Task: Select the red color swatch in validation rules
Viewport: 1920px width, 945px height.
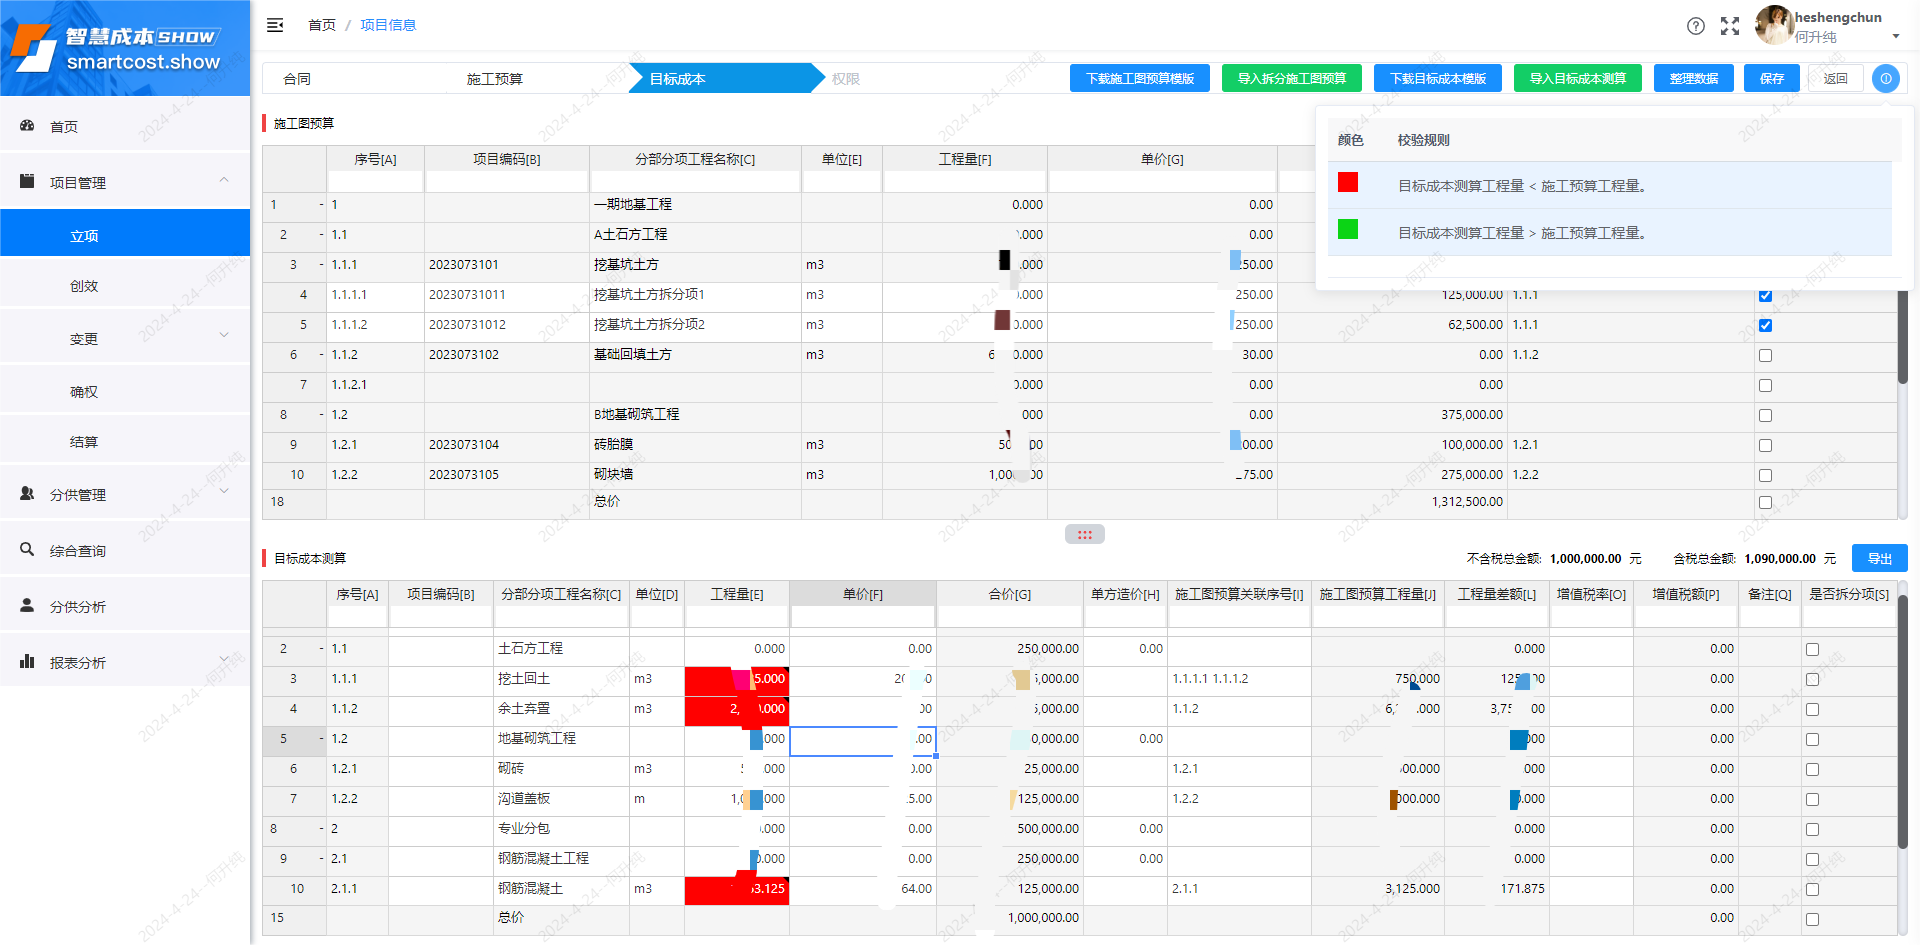Action: tap(1348, 183)
